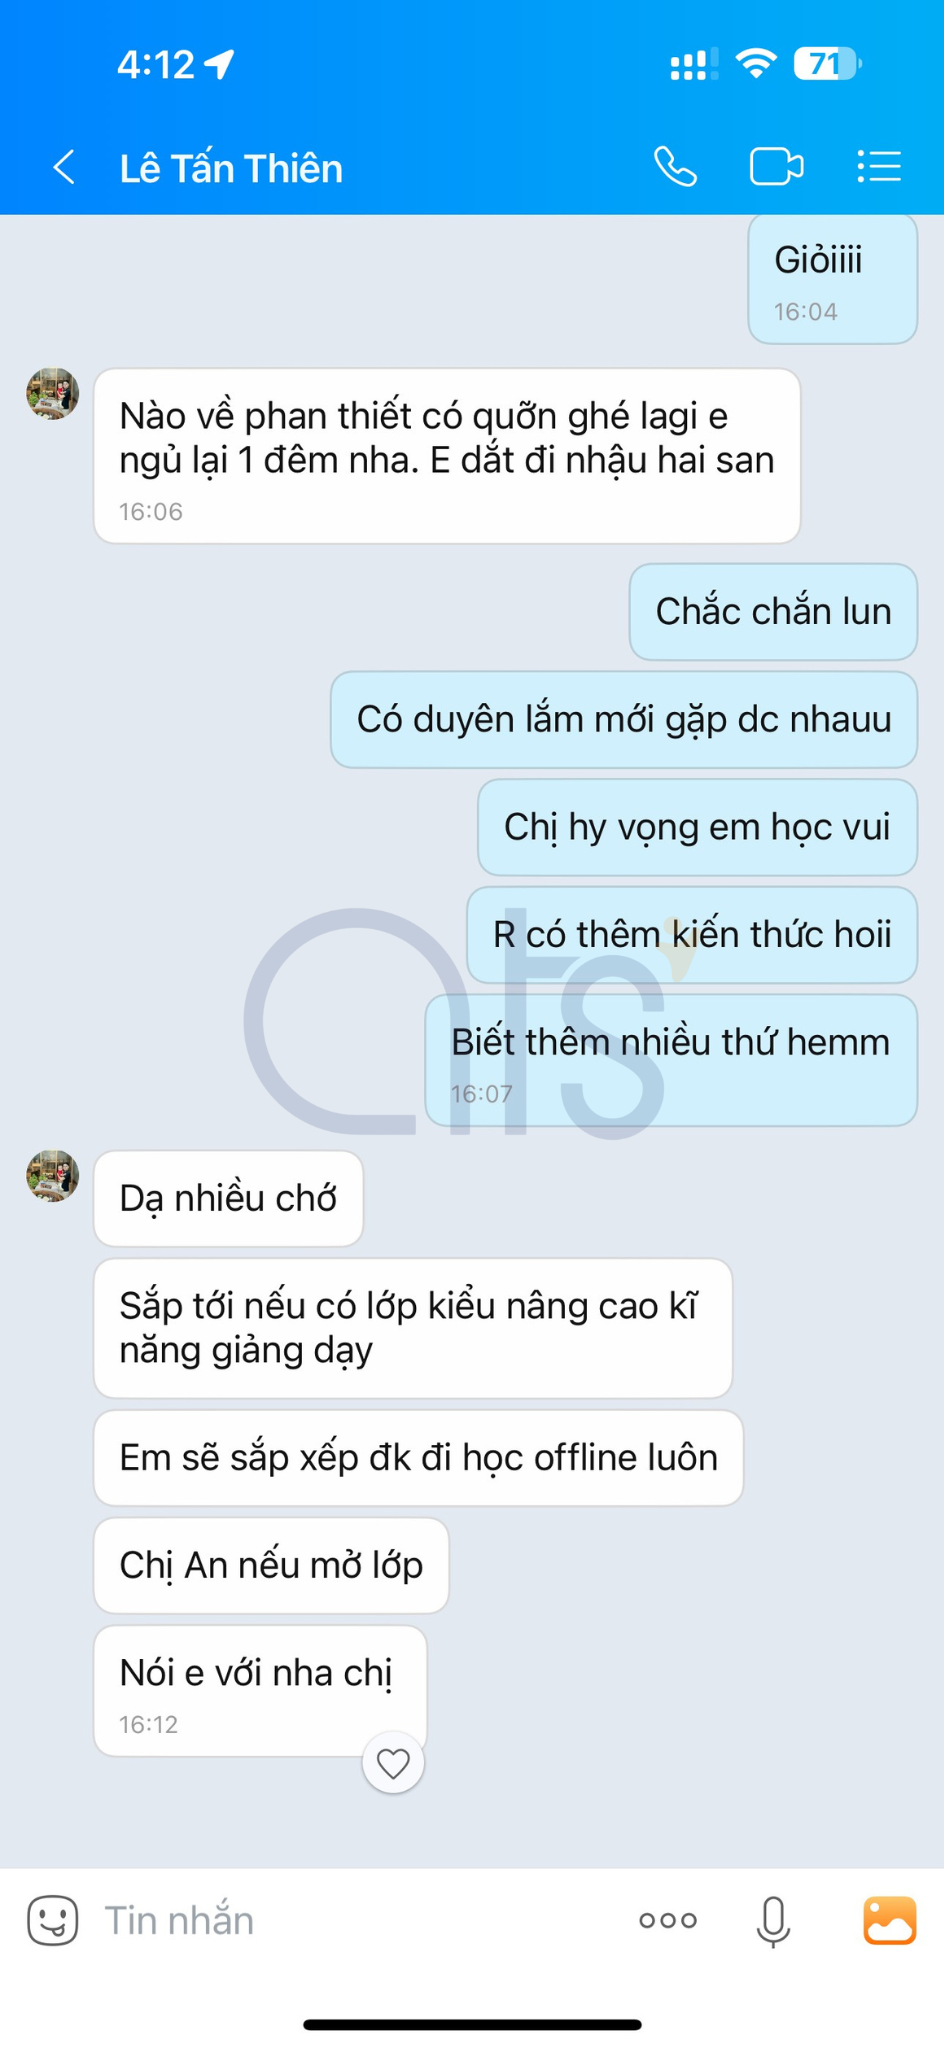Open the contact name Lê Tấn Thiên

pos(231,168)
